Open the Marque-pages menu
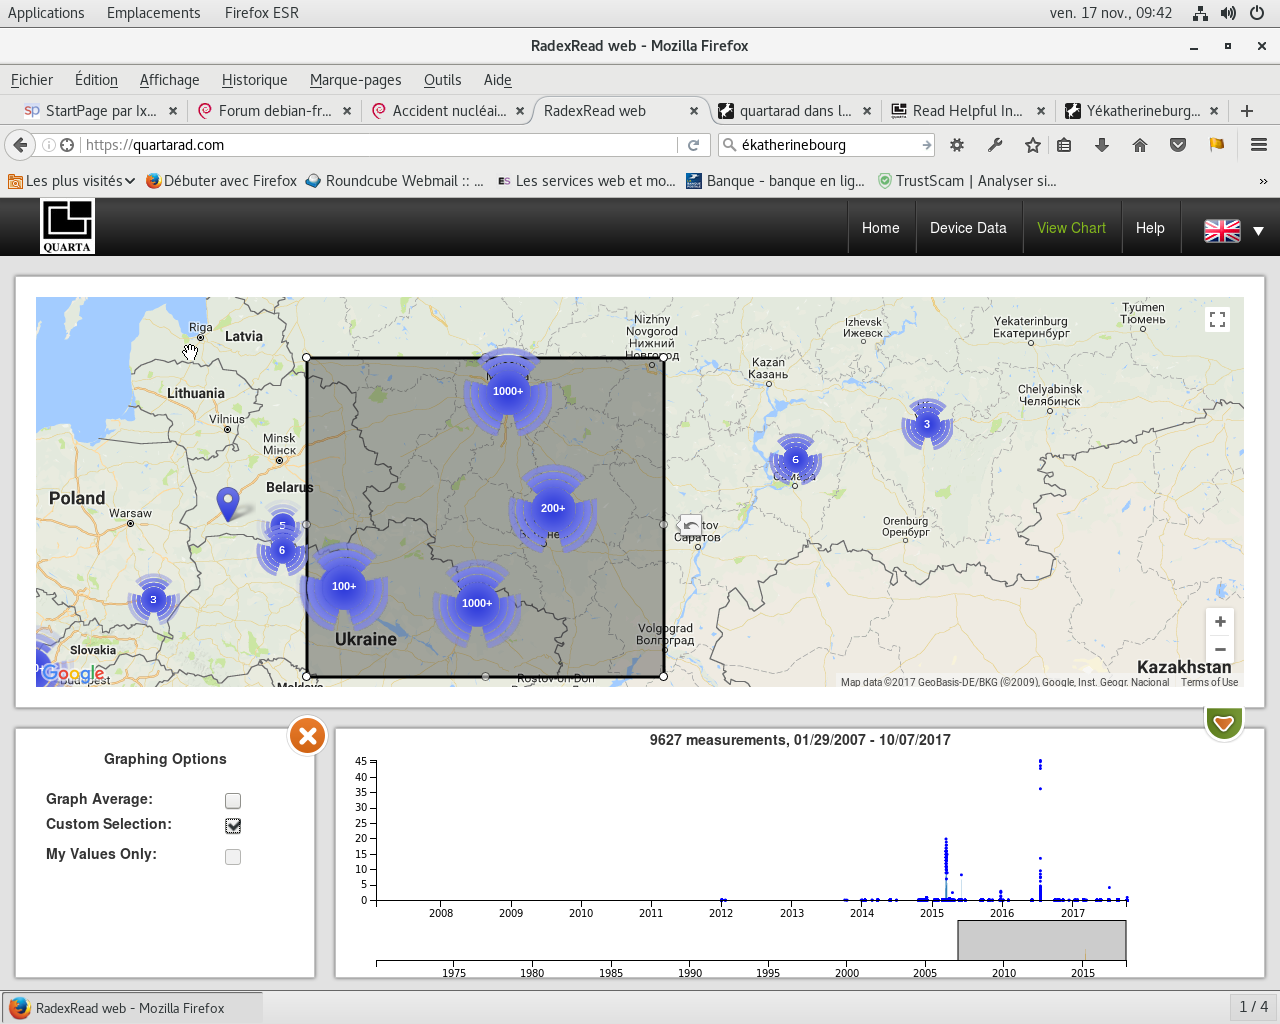1280x1024 pixels. coord(355,80)
